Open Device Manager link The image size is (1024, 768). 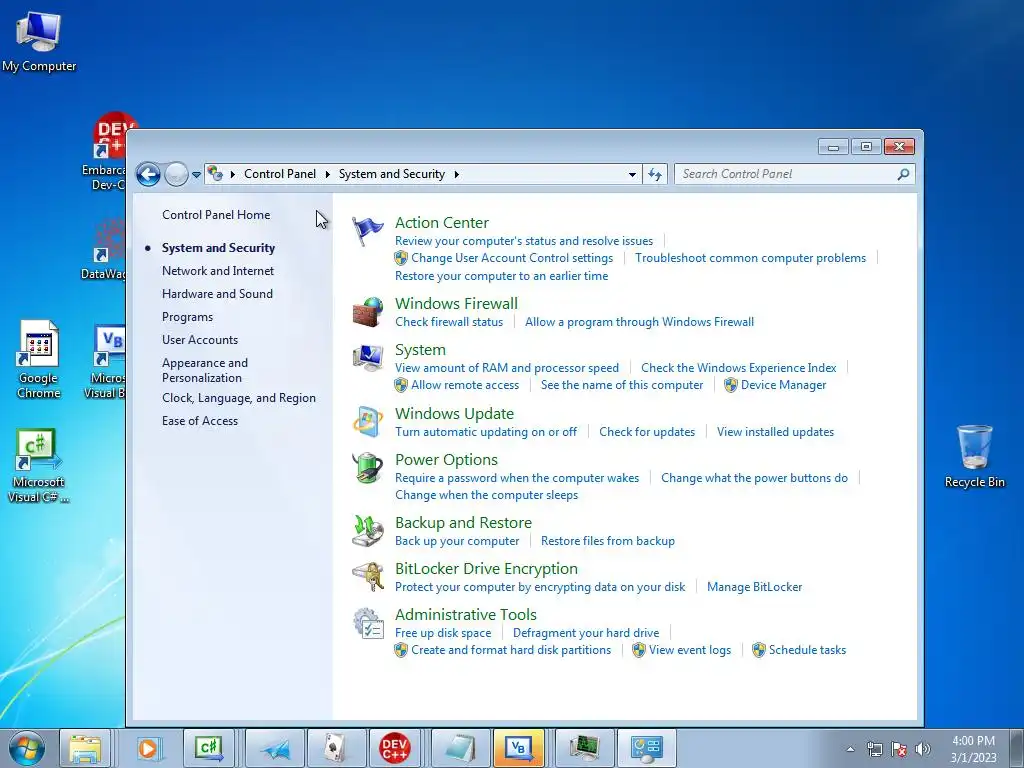(783, 385)
